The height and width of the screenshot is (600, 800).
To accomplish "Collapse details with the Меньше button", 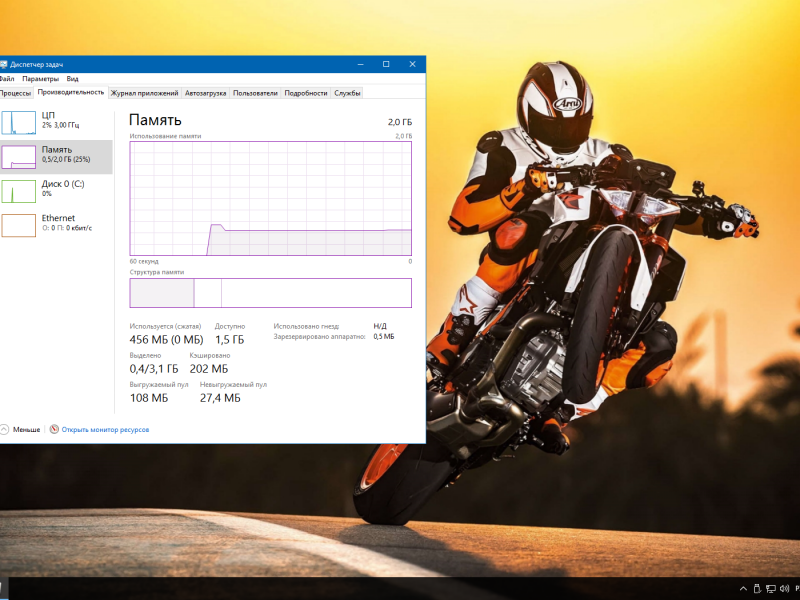I will [20, 430].
